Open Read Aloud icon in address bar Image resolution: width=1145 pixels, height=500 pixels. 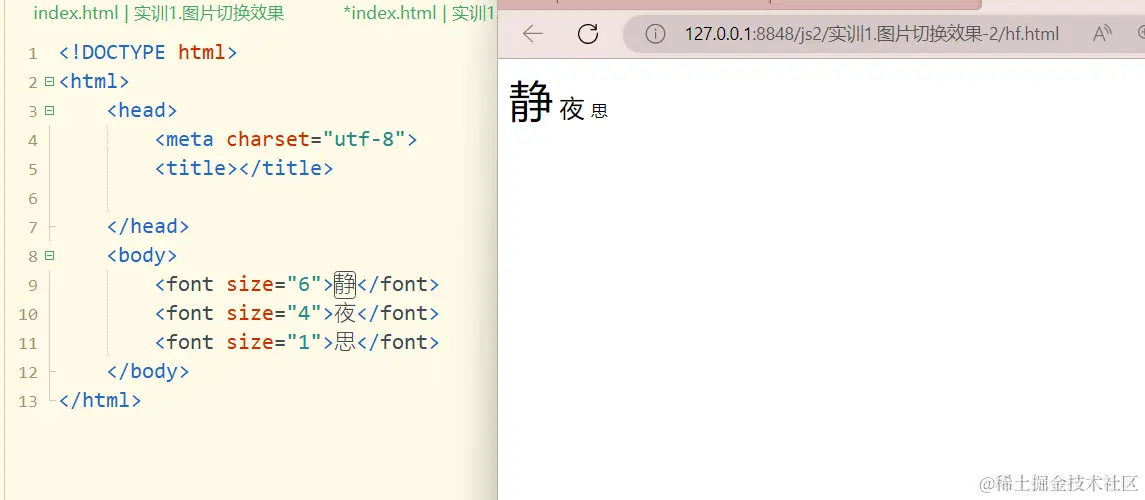(x=1102, y=34)
